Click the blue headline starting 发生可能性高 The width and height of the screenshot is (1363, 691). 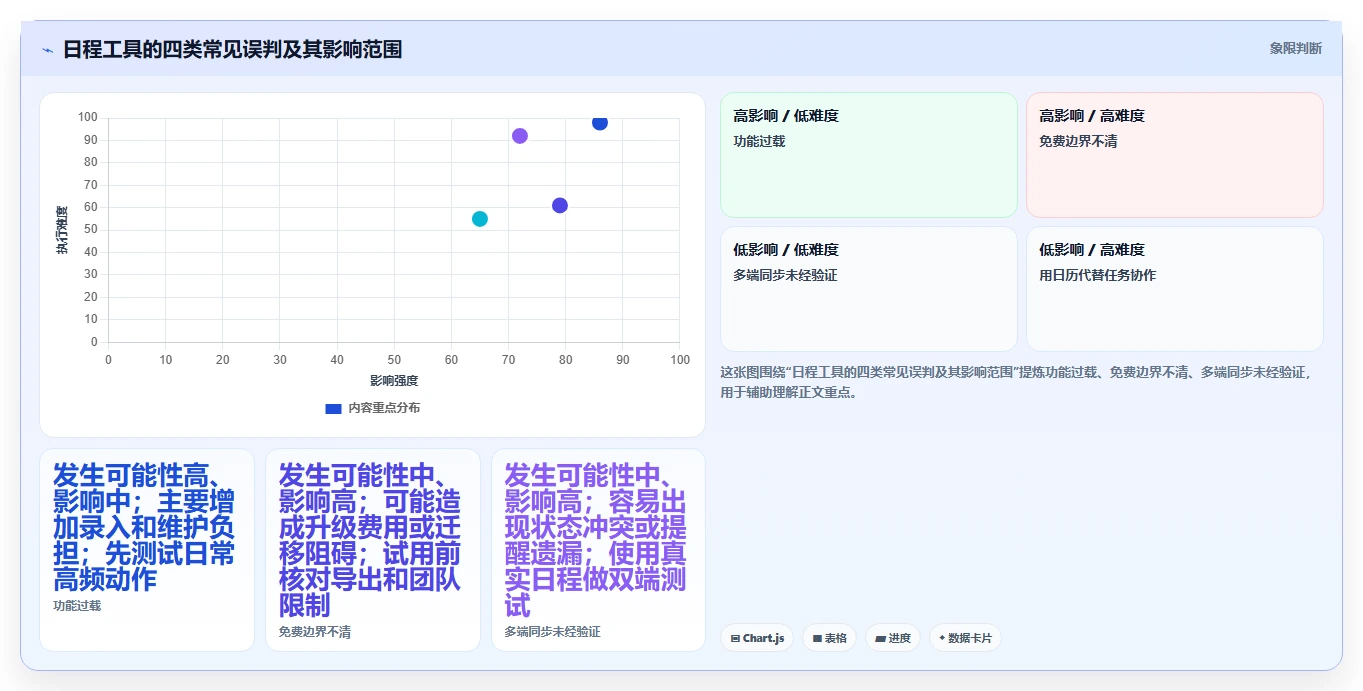pos(145,527)
